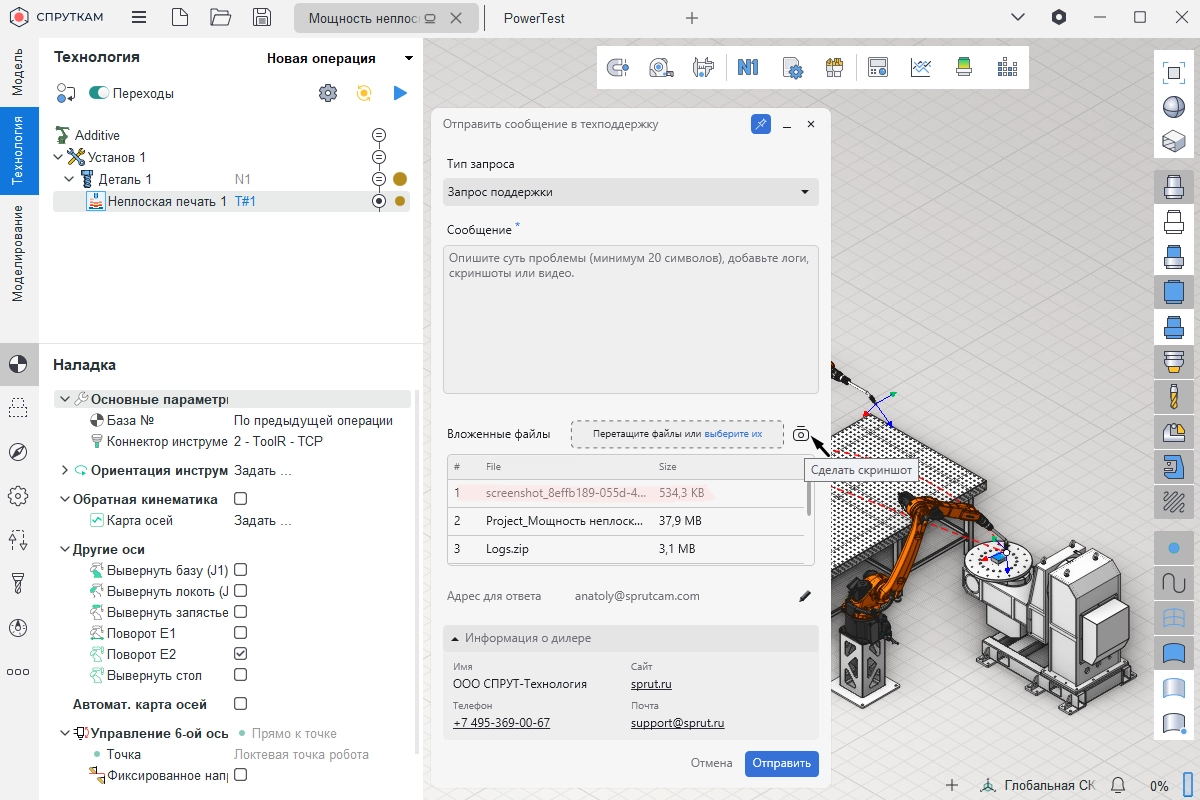
Task: Collapse the Информация о дилере section
Action: point(456,638)
